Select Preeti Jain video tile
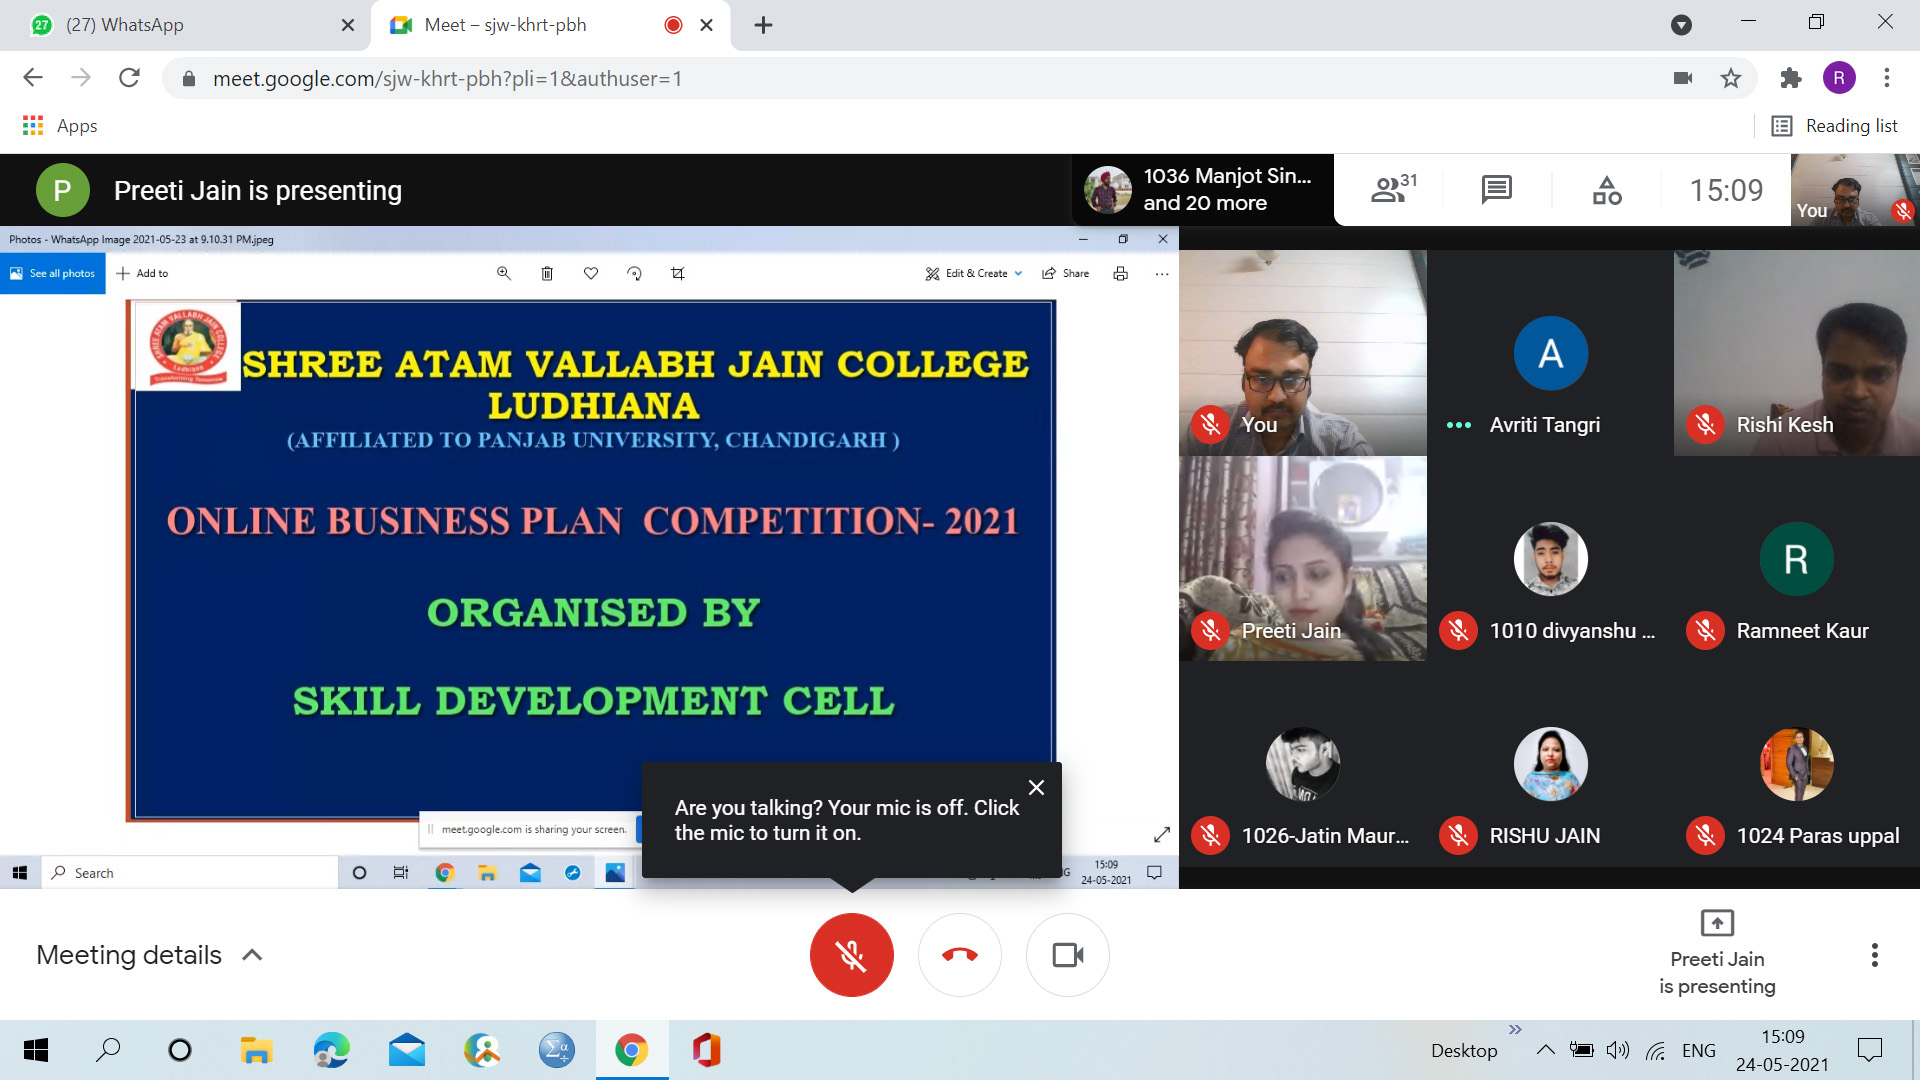The height and width of the screenshot is (1080, 1920). click(1303, 558)
